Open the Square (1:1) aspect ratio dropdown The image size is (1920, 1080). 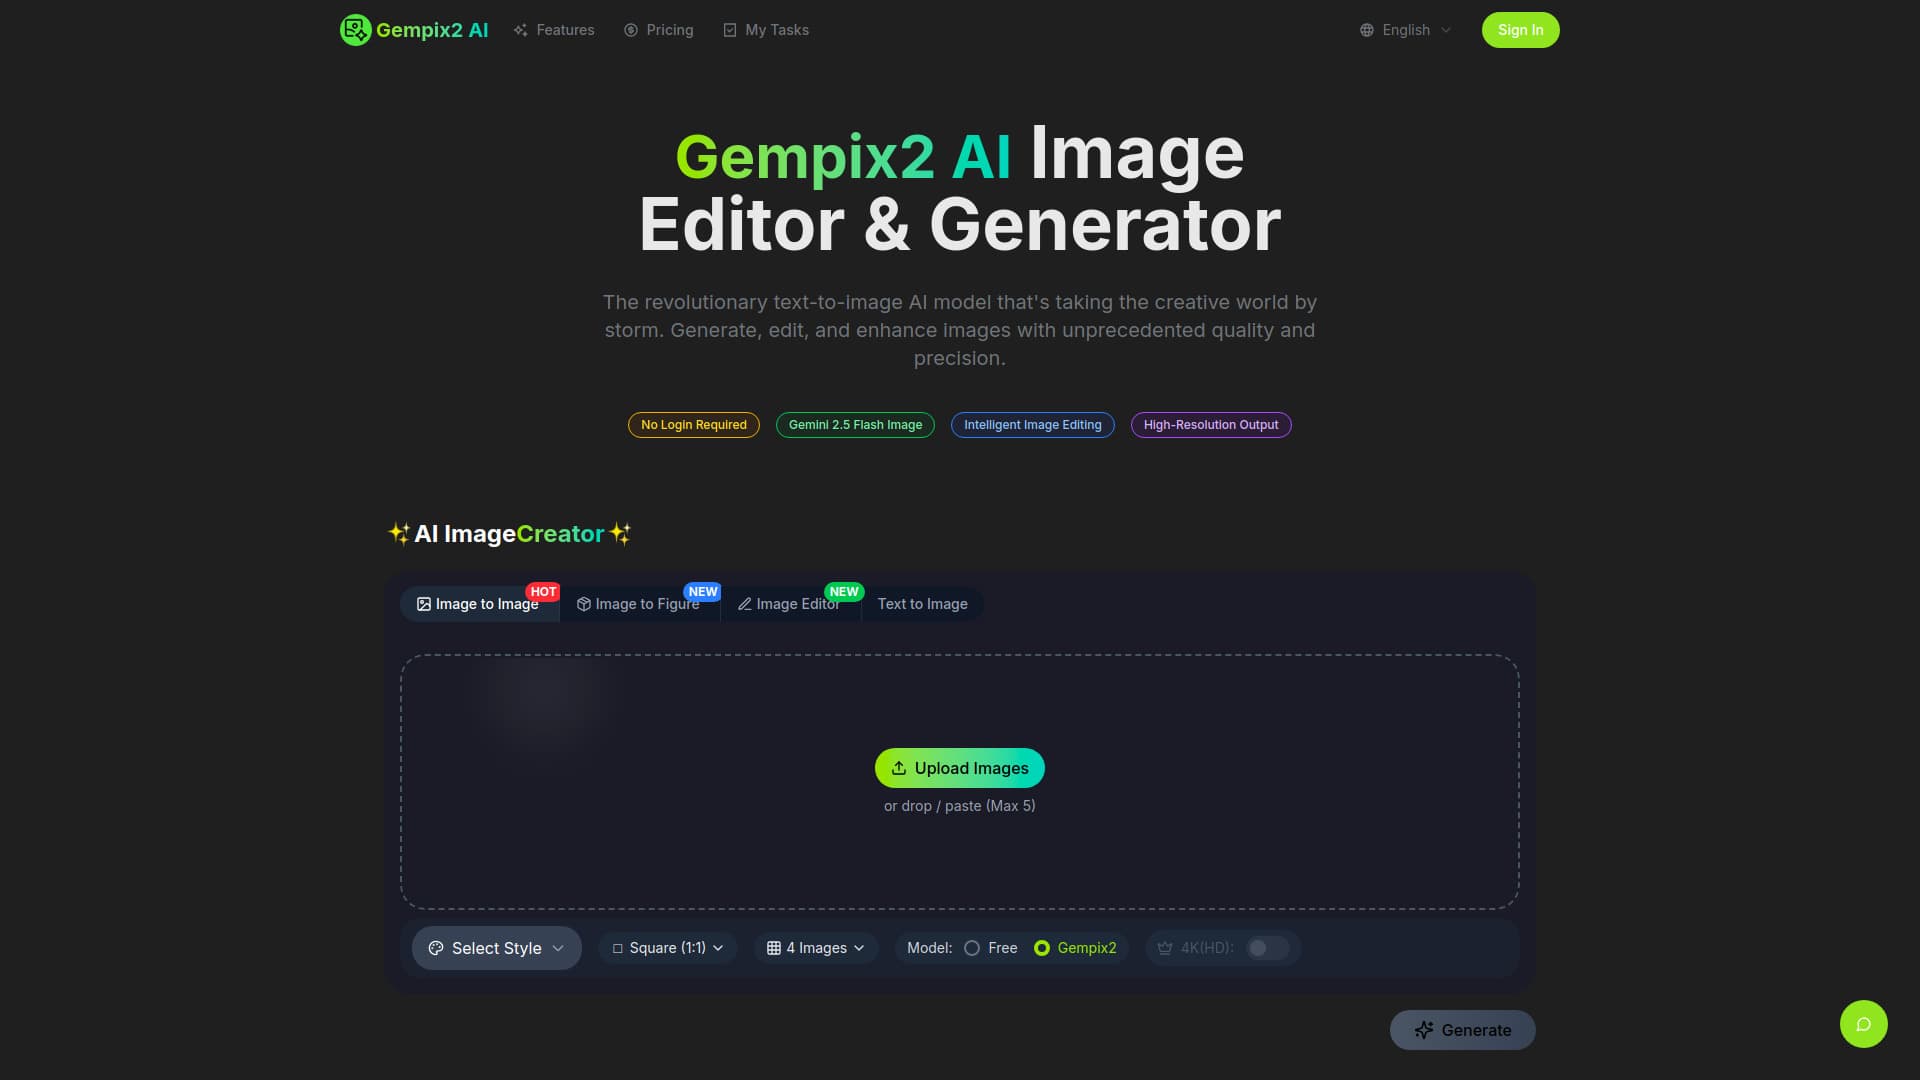pos(667,947)
